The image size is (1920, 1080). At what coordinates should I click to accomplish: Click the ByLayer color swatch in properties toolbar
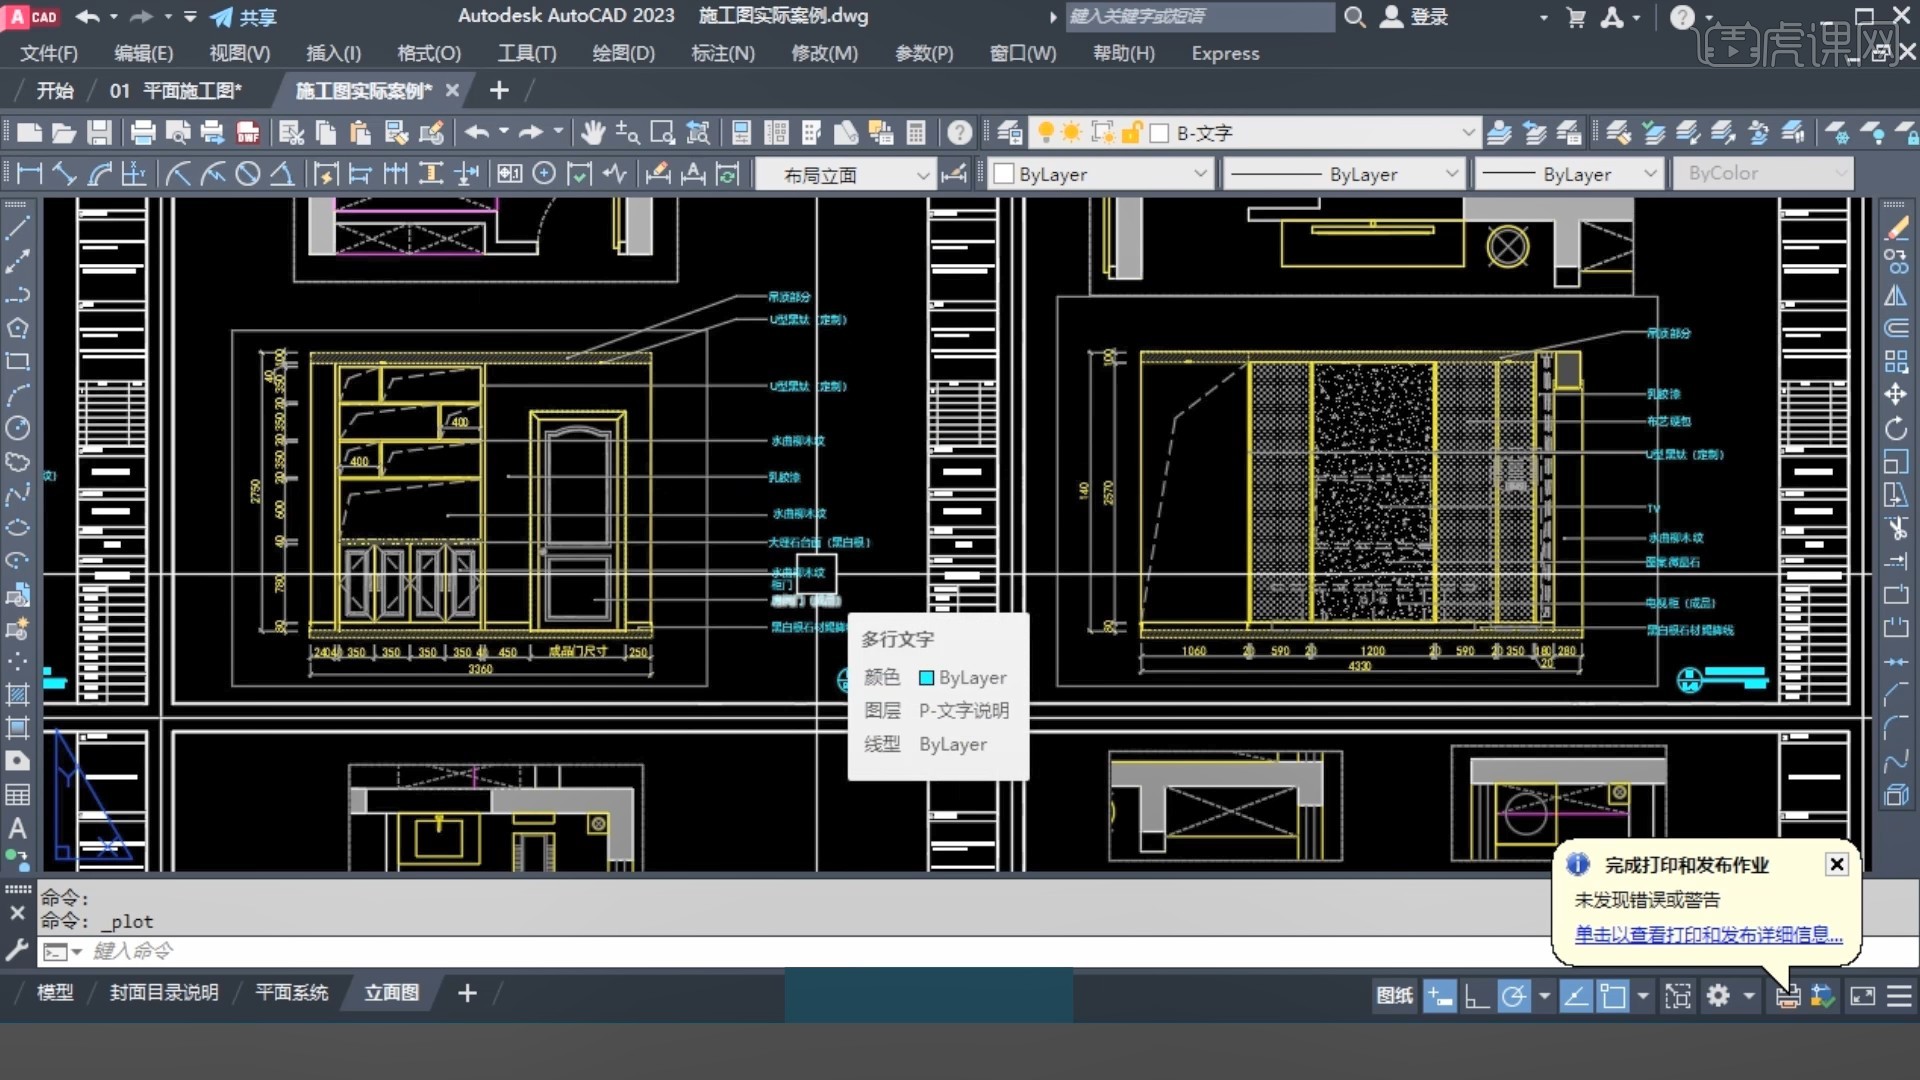(1005, 174)
